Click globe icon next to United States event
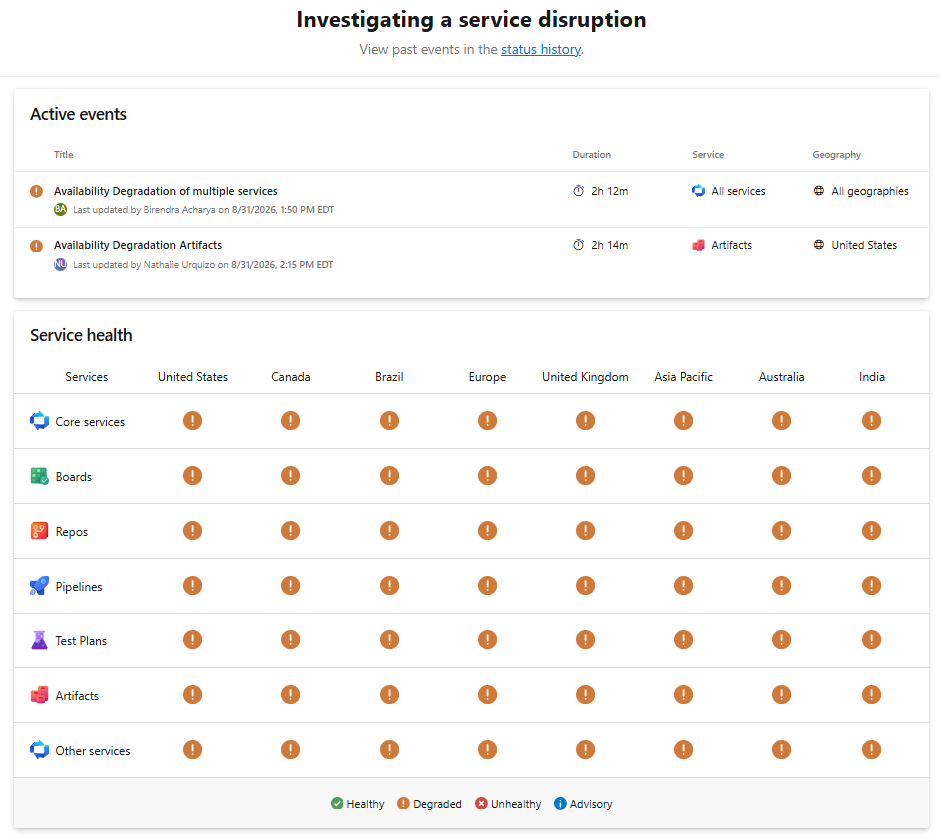 click(819, 245)
